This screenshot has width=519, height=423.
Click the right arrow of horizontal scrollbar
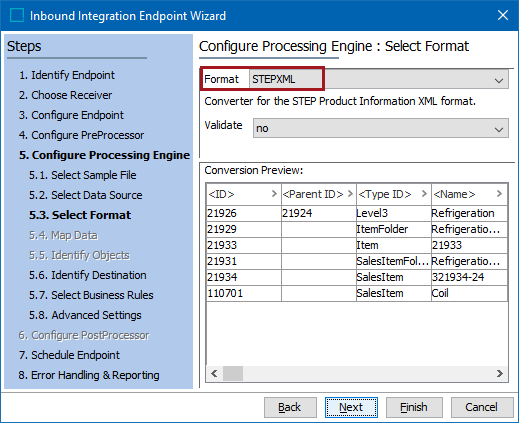point(500,373)
